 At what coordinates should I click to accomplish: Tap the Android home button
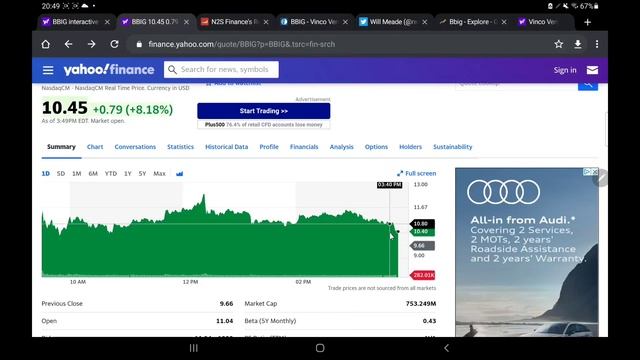tap(320, 348)
